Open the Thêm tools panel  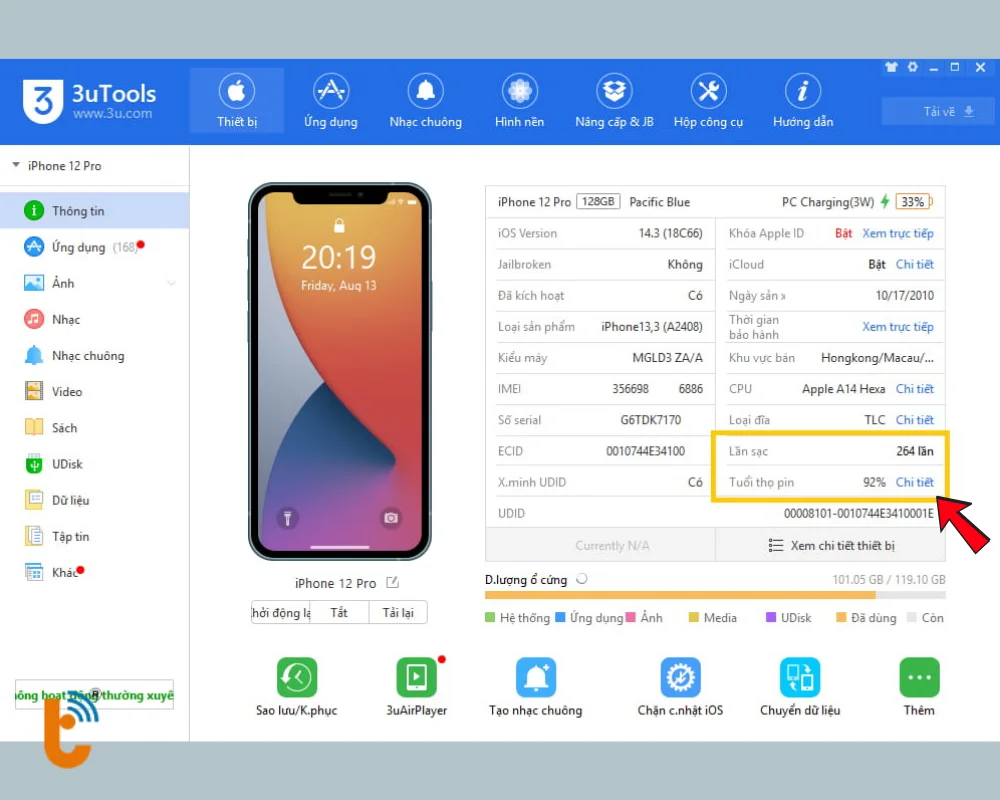(918, 685)
